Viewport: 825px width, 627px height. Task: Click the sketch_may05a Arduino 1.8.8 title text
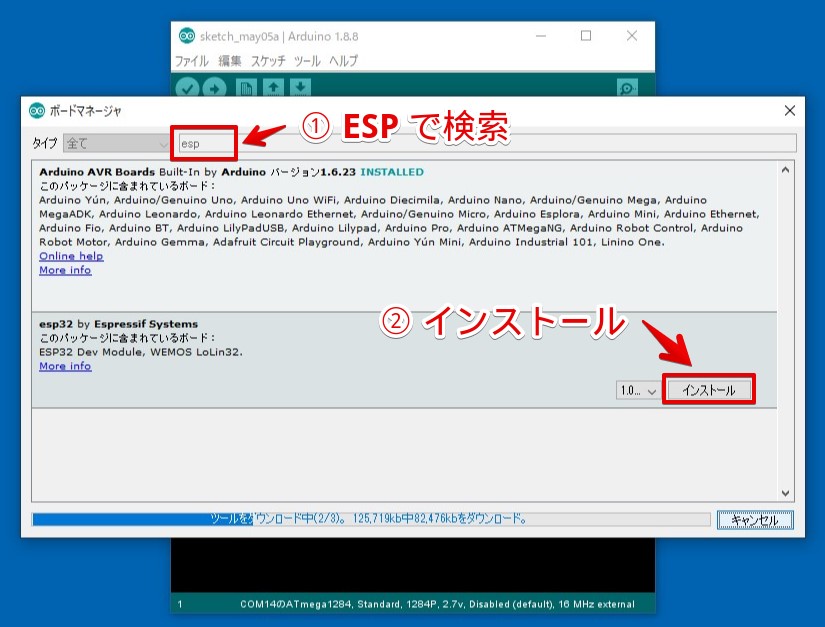pyautogui.click(x=279, y=36)
